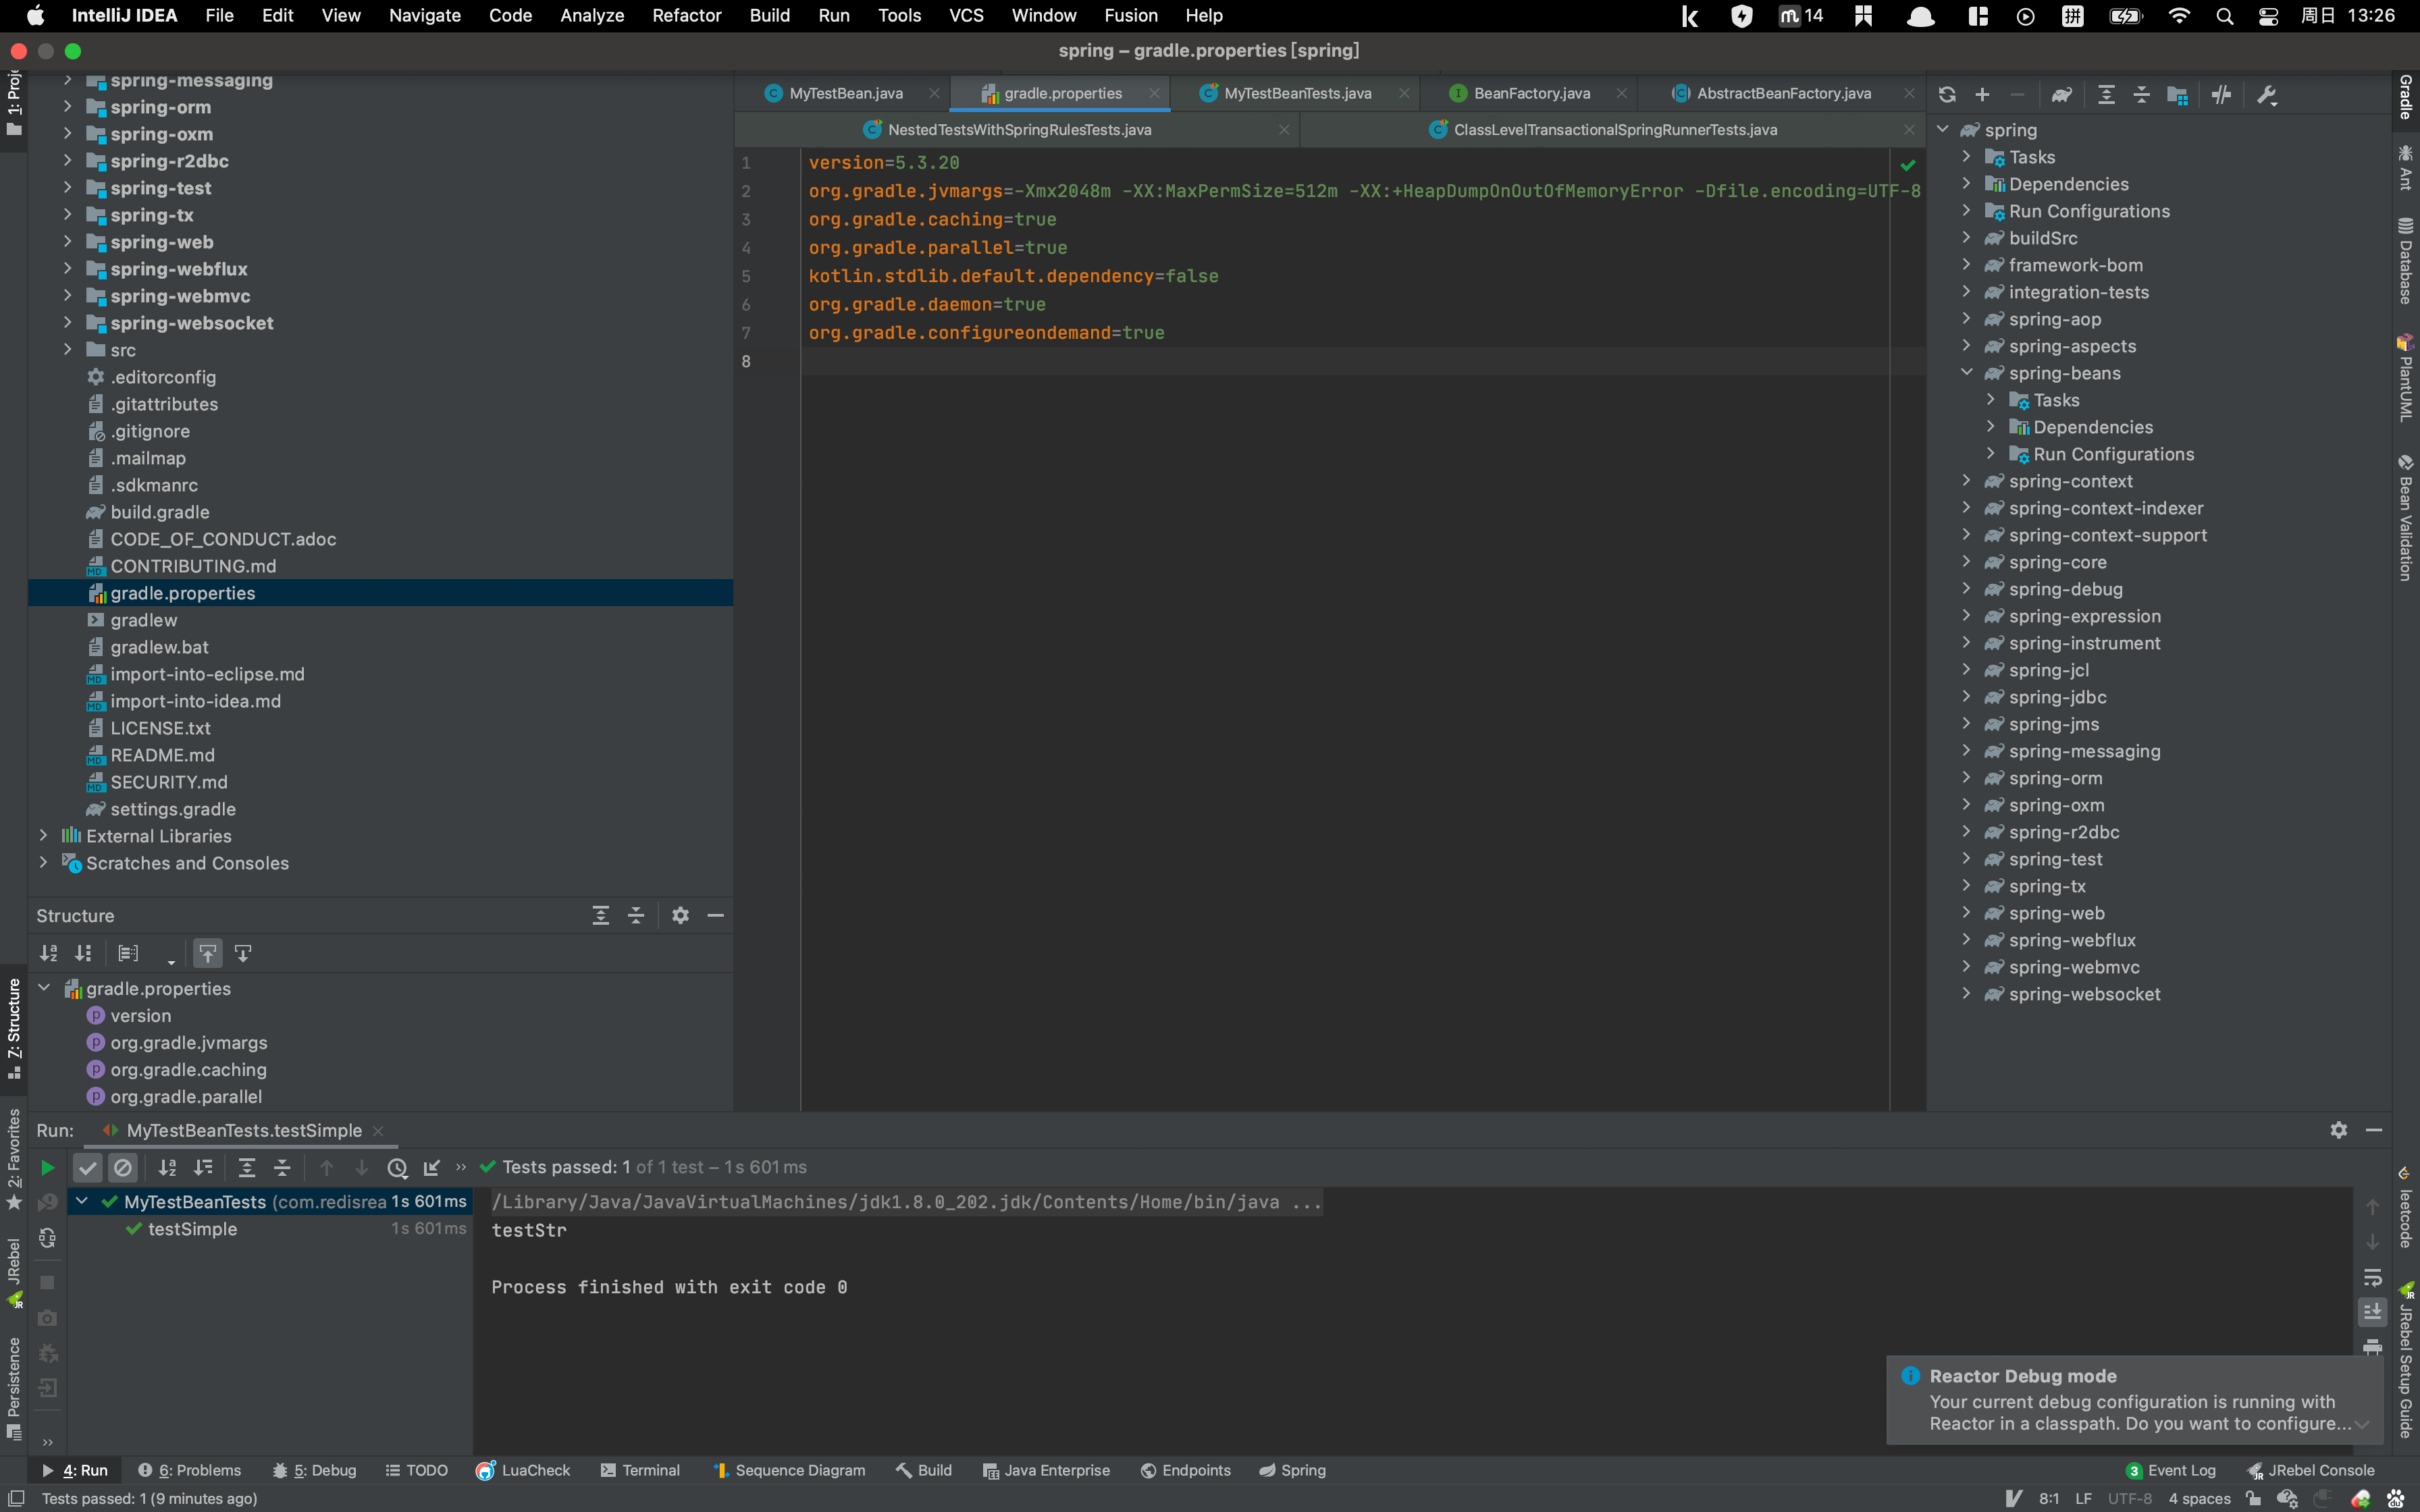
Task: Switch to AbstractBeanFactory.java tab
Action: 1783,93
